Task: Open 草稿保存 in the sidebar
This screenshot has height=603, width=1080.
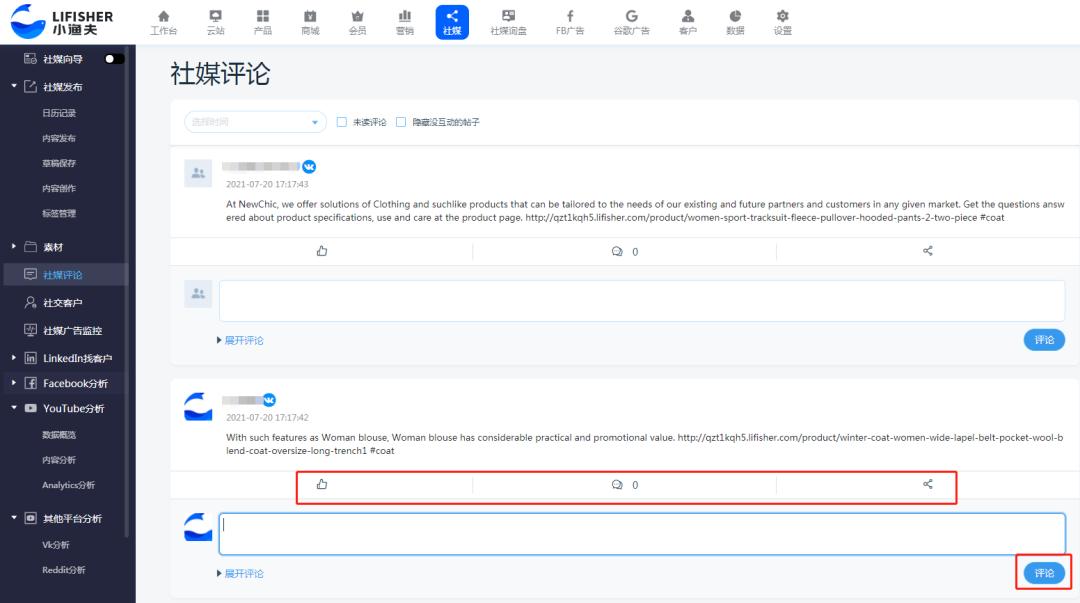Action: [x=59, y=163]
